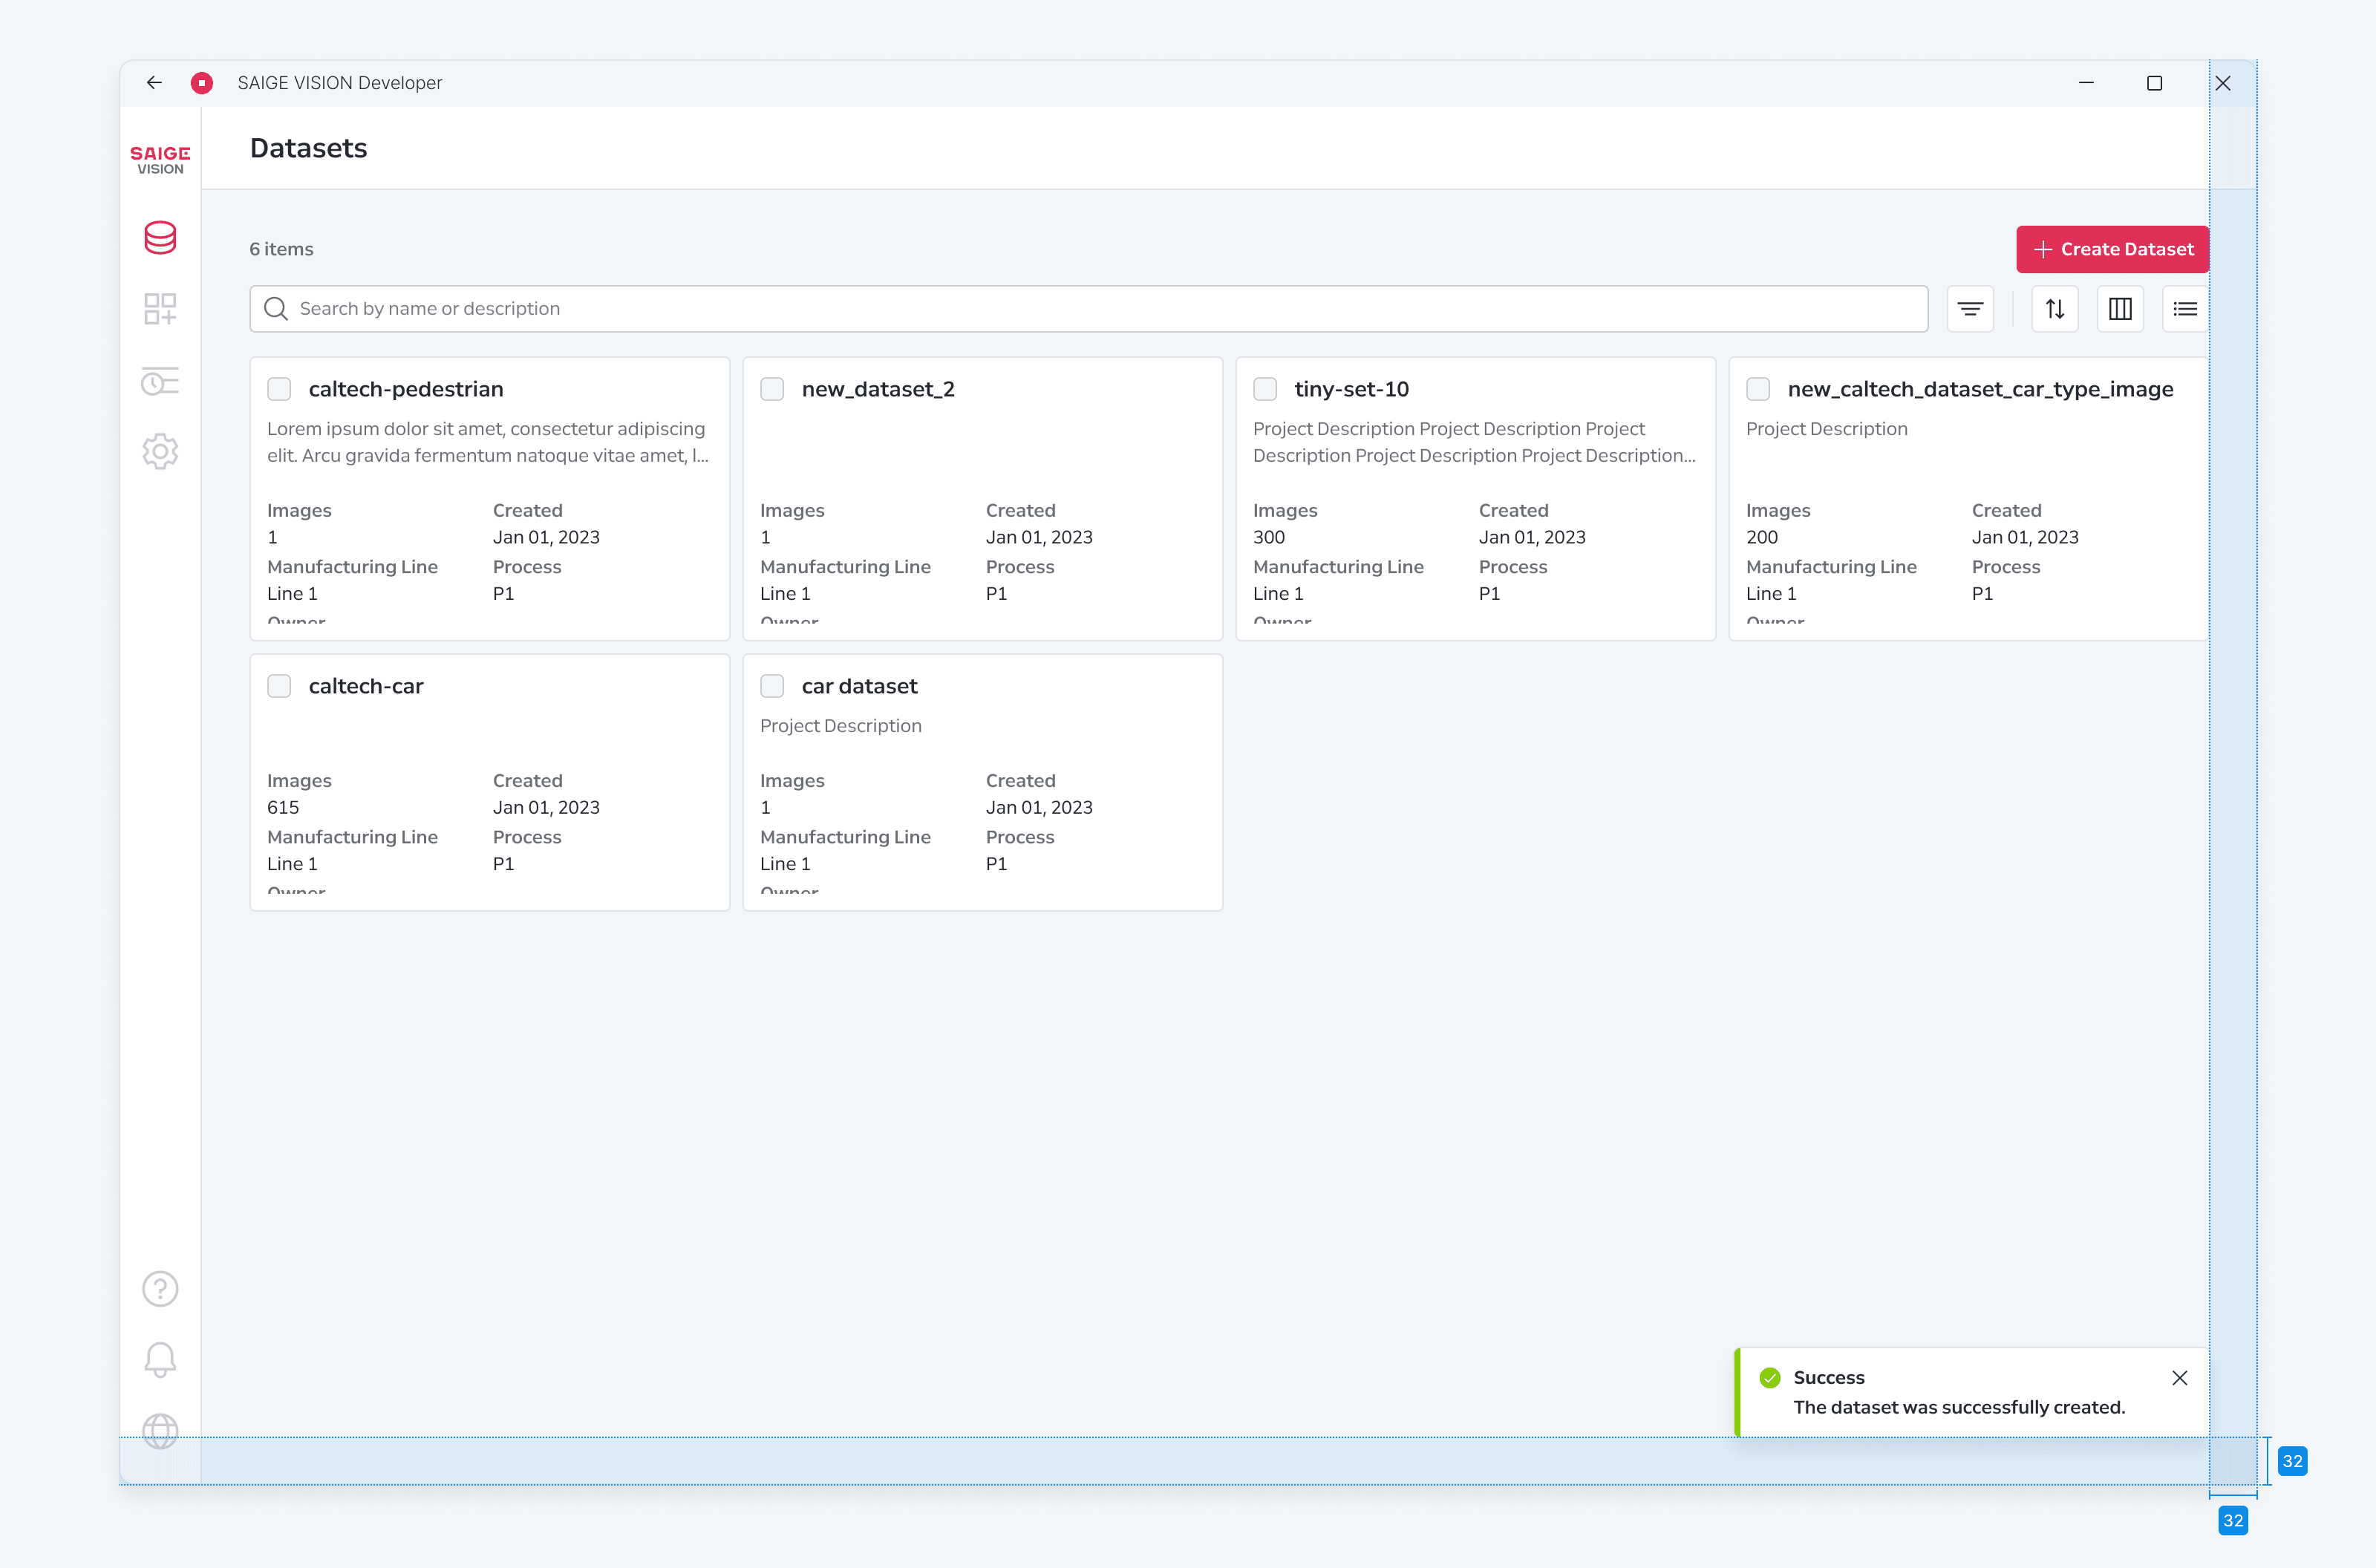2376x1568 pixels.
Task: Open the grid-plus projects icon in sidebar
Action: coord(160,309)
